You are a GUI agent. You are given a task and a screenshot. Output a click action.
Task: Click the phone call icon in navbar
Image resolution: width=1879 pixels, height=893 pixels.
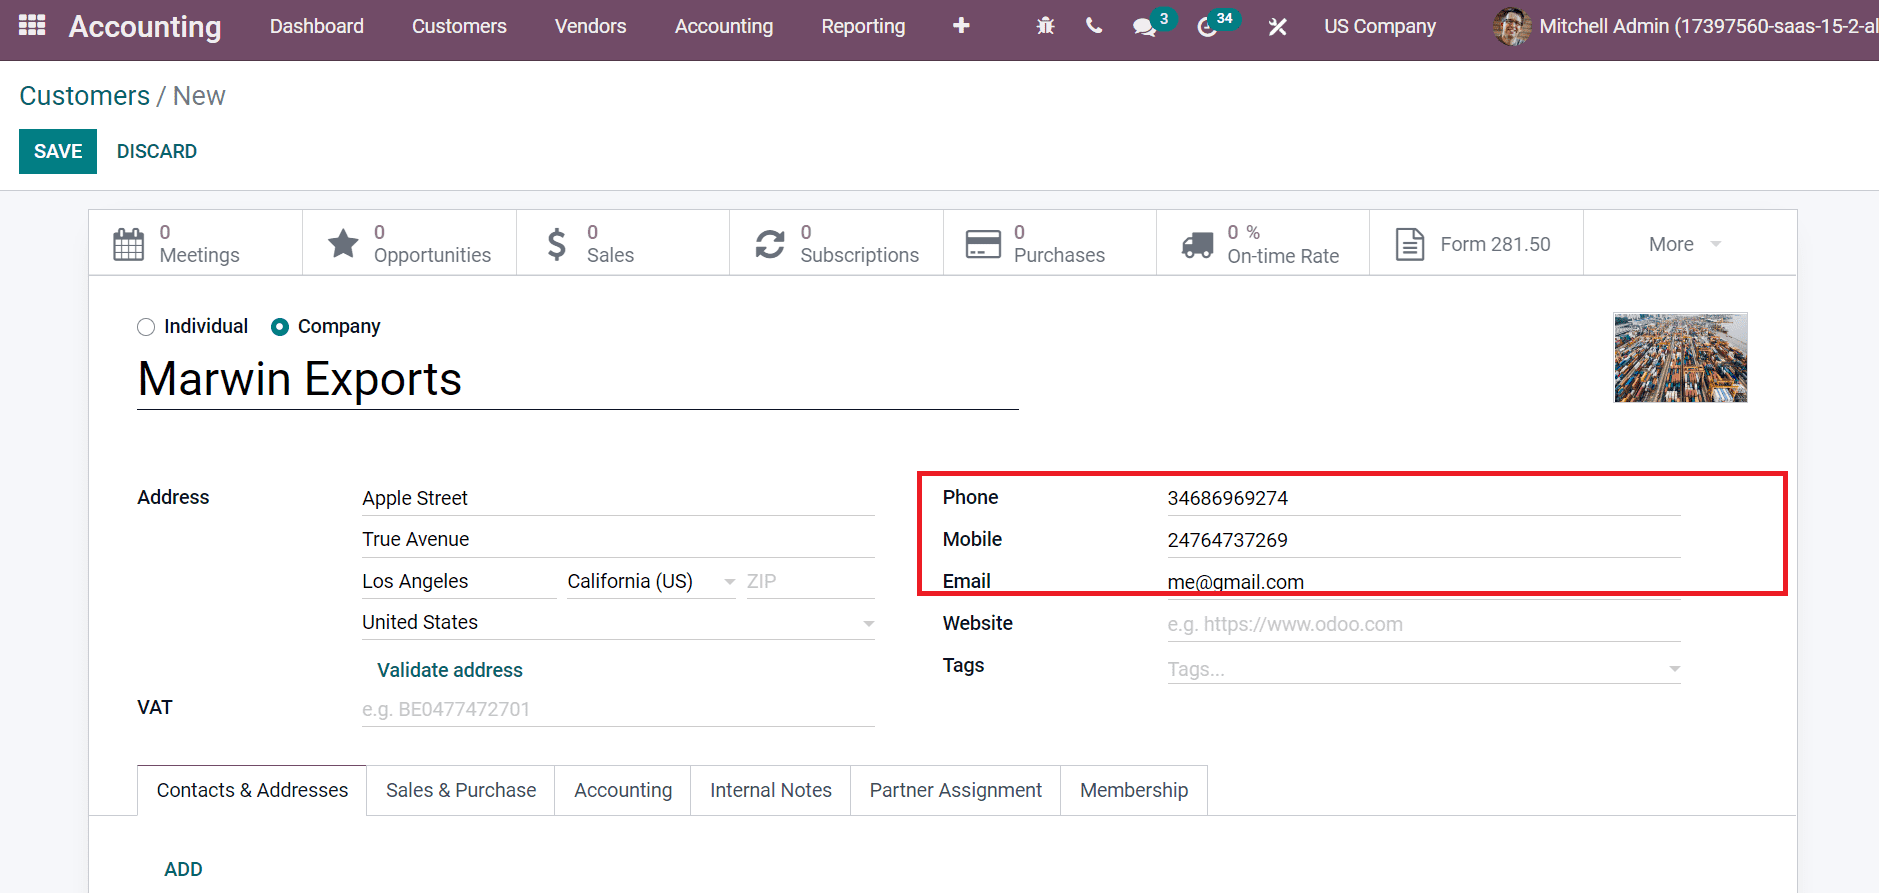point(1094,26)
